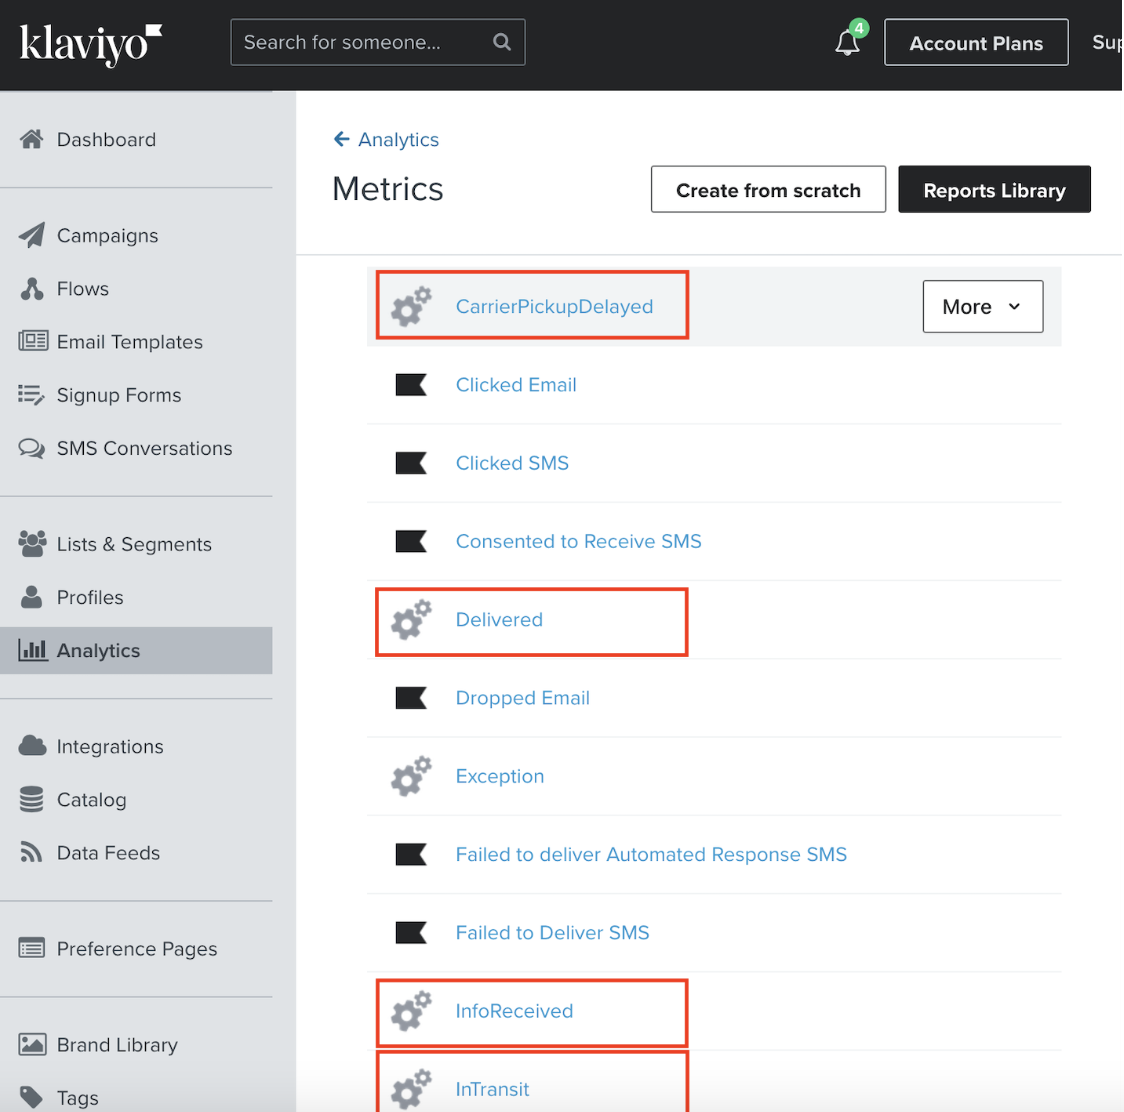Click the gear icon next to CarrierPickupDelayed

pos(411,306)
